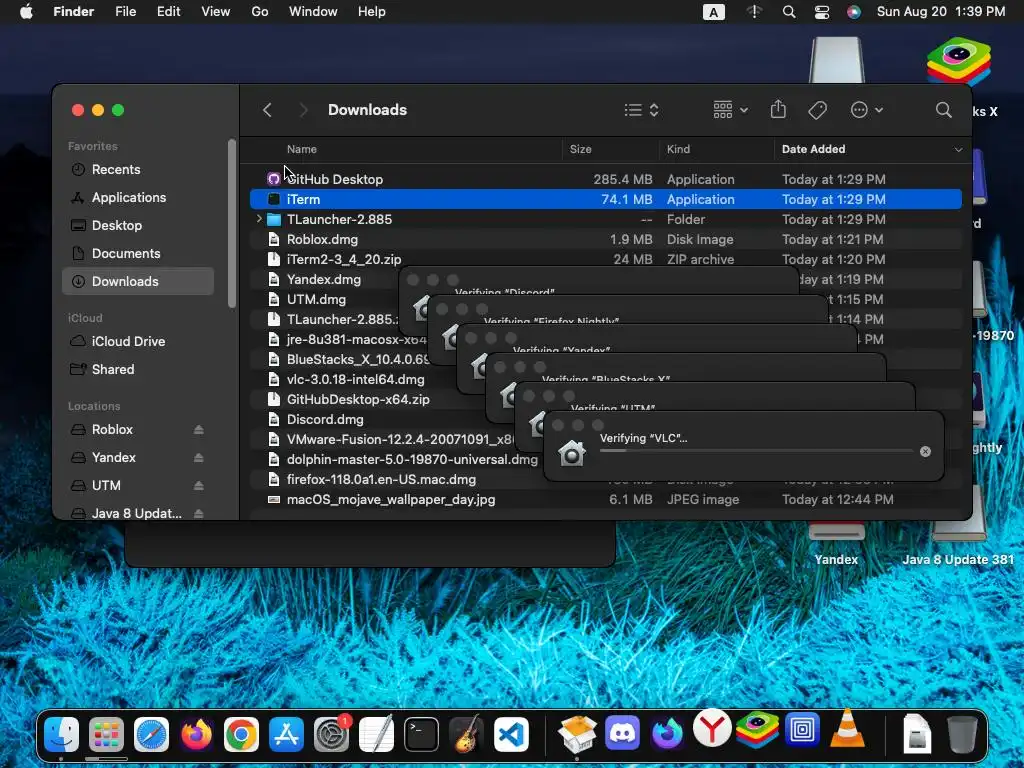Open the View menu
The height and width of the screenshot is (768, 1024).
[216, 12]
